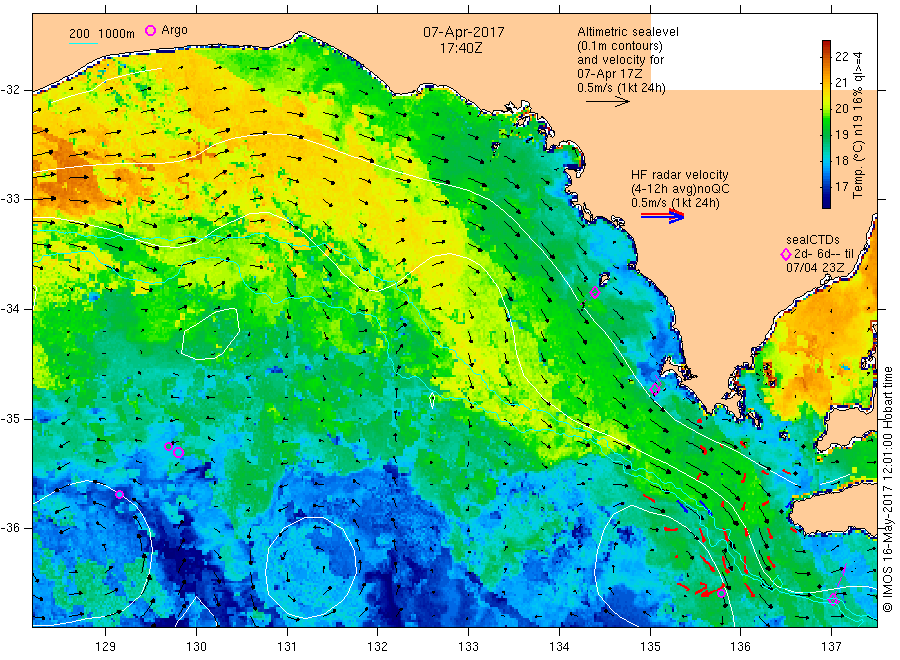Click the color bar tick label '21'
The image size is (900, 660).
[x=841, y=83]
